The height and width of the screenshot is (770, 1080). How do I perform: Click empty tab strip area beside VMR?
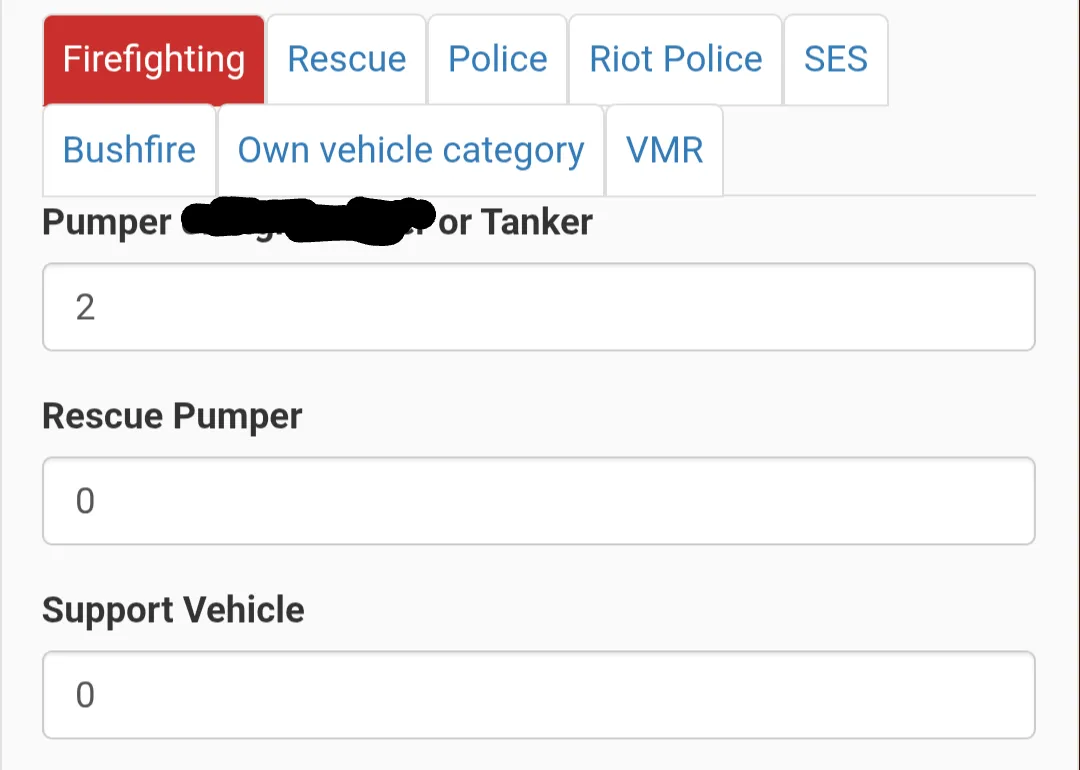click(x=880, y=151)
